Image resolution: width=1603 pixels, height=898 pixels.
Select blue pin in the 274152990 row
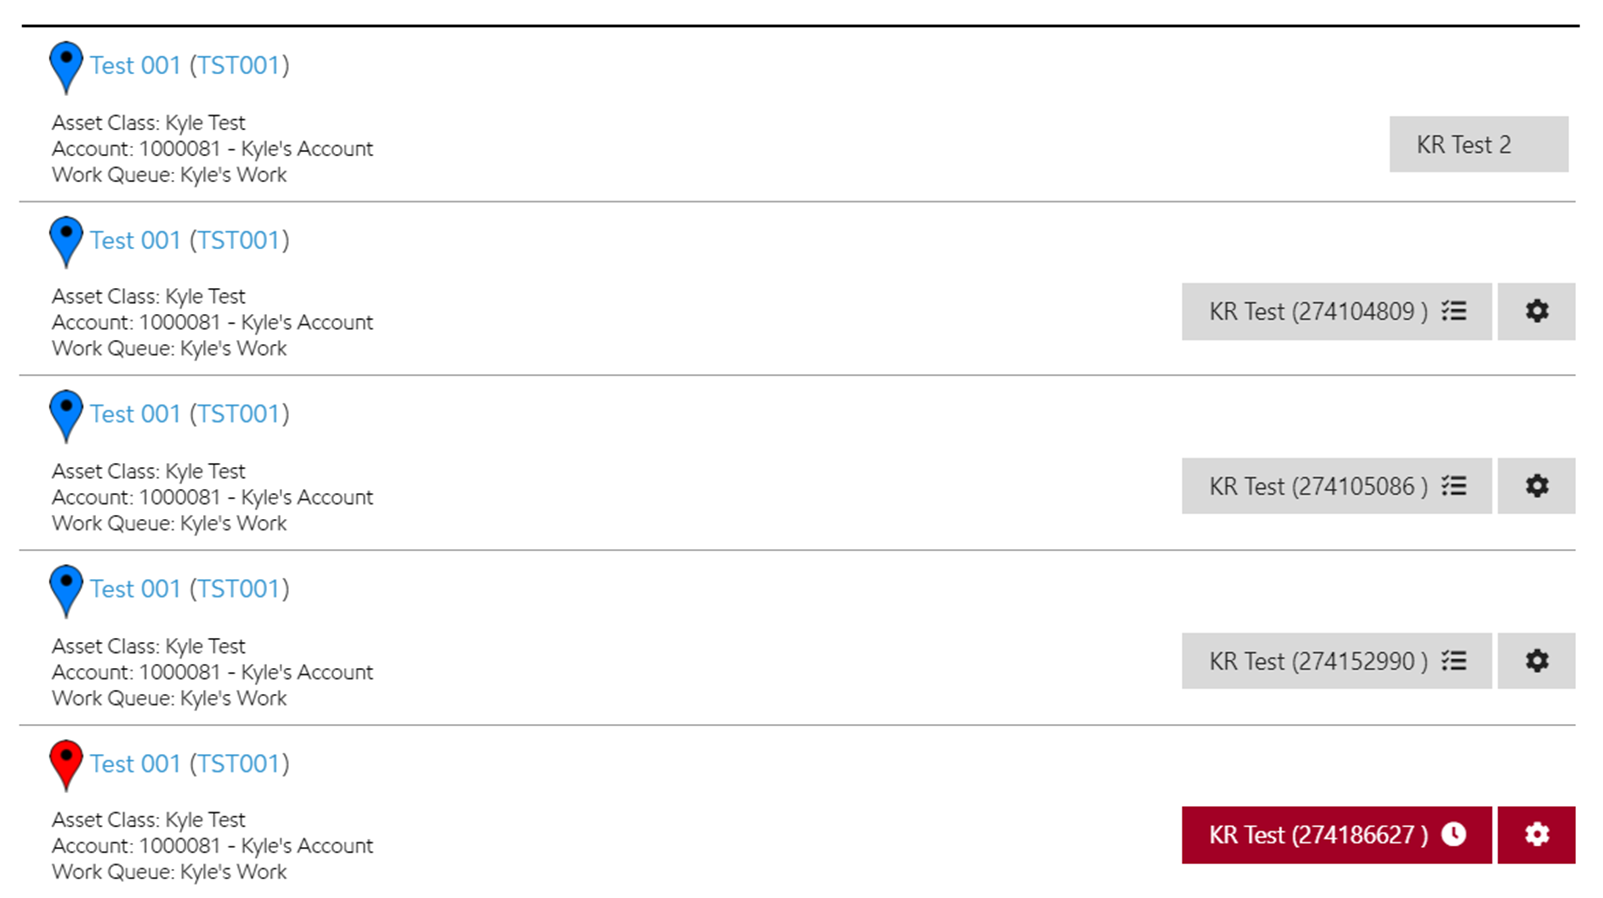(x=66, y=588)
